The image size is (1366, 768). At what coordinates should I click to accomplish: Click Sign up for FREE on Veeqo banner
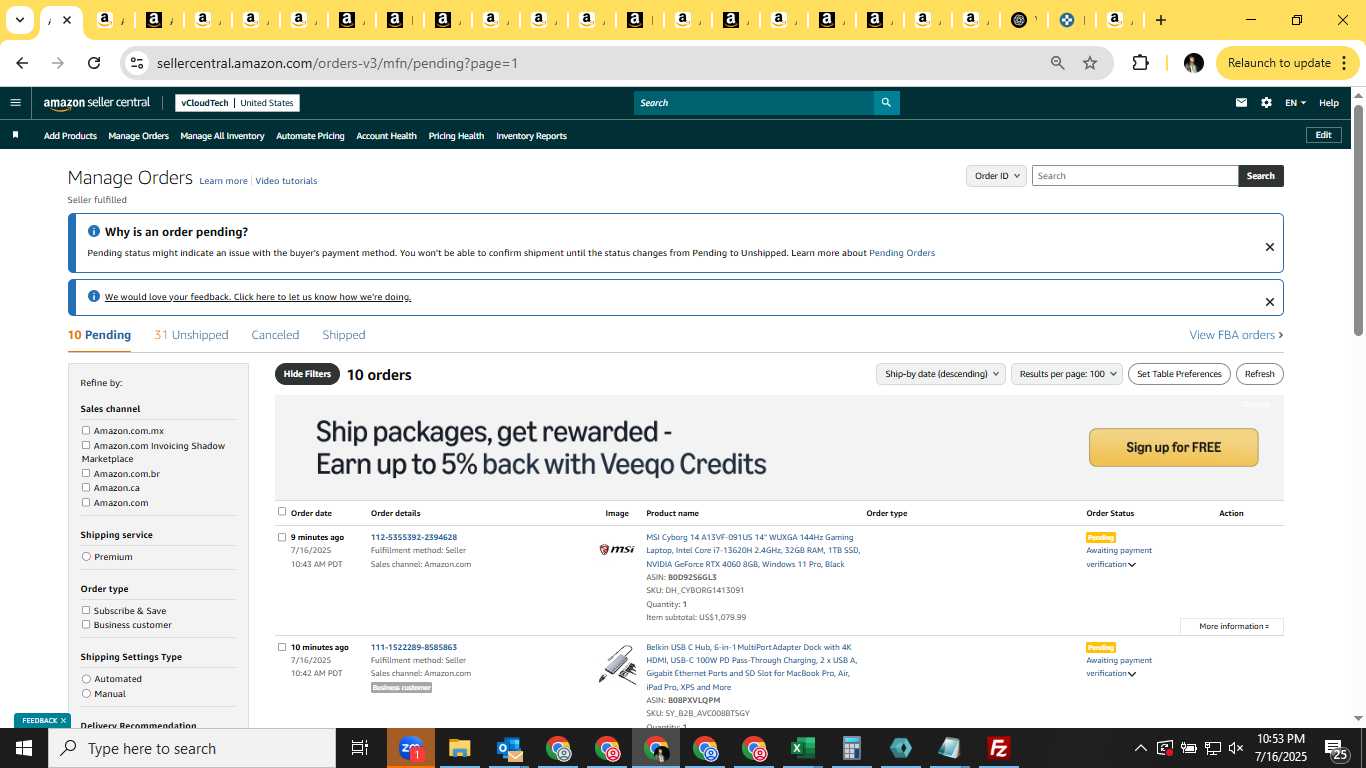[x=1173, y=447]
